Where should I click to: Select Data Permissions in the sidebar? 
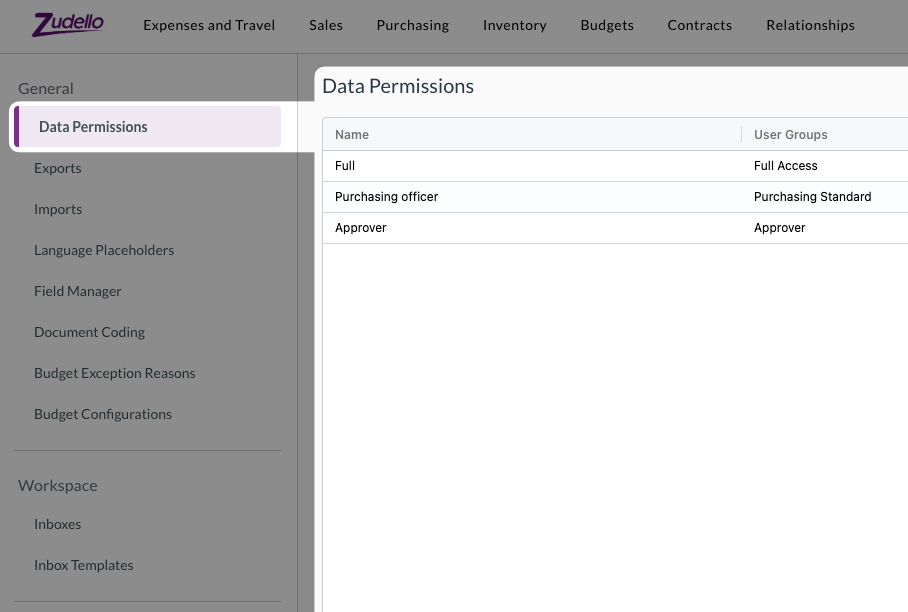point(93,127)
